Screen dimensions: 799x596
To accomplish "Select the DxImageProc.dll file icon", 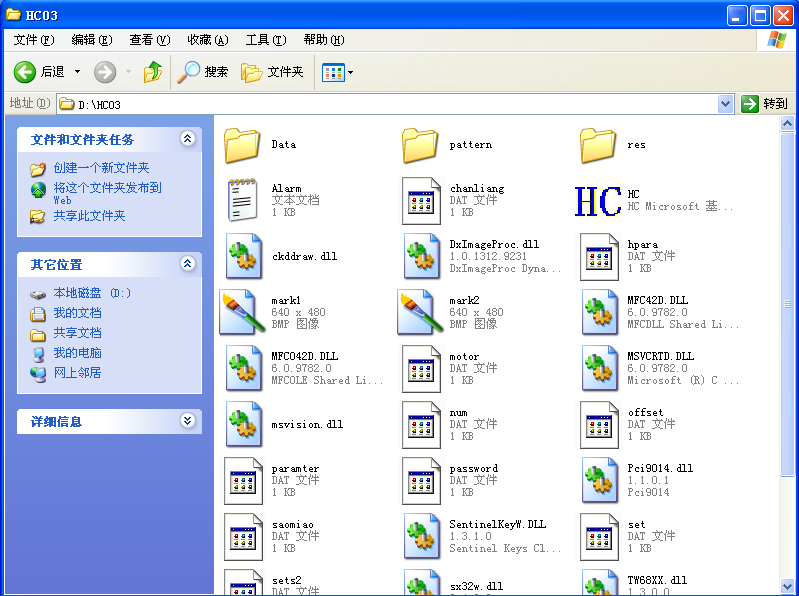I will [421, 256].
